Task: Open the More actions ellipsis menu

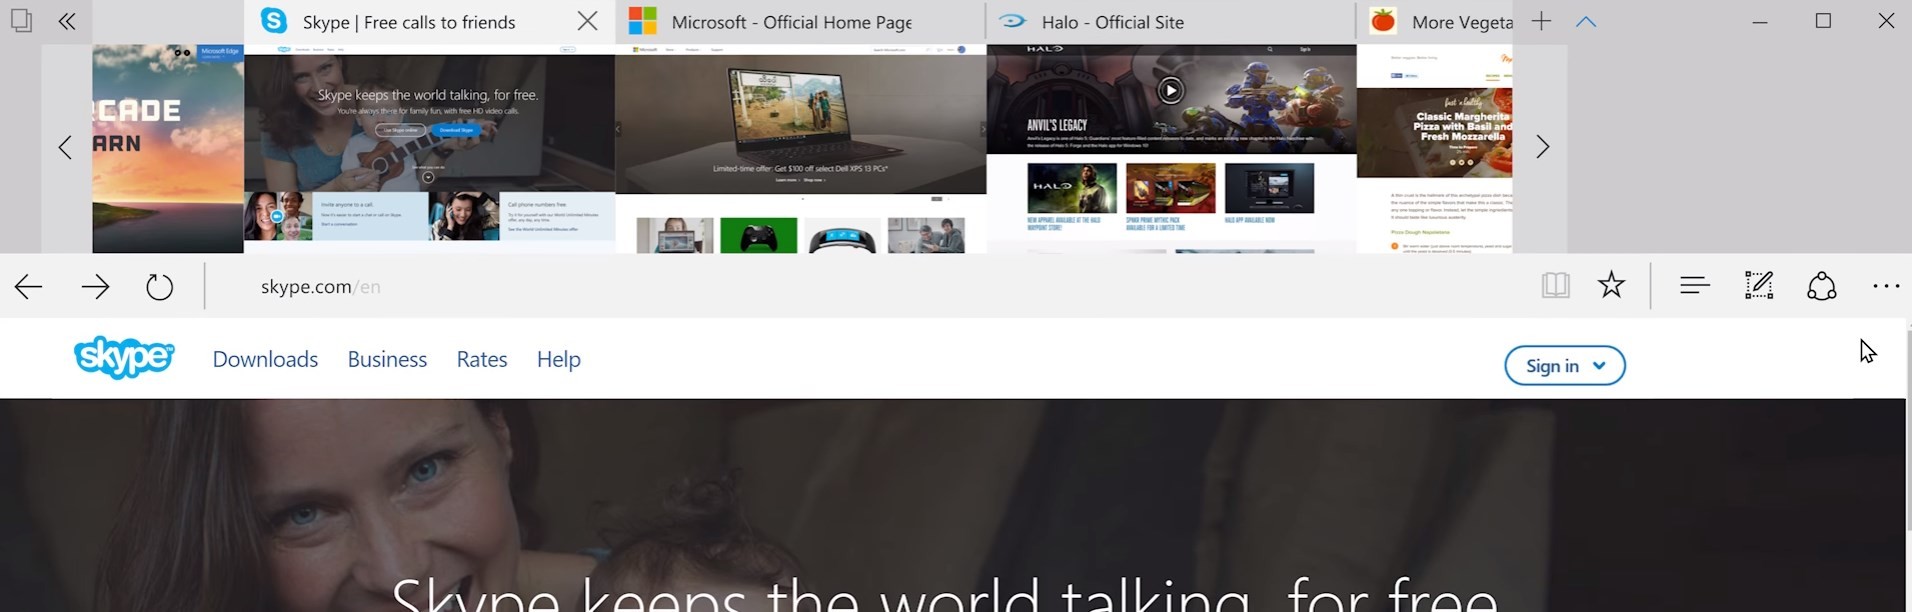Action: coord(1886,286)
